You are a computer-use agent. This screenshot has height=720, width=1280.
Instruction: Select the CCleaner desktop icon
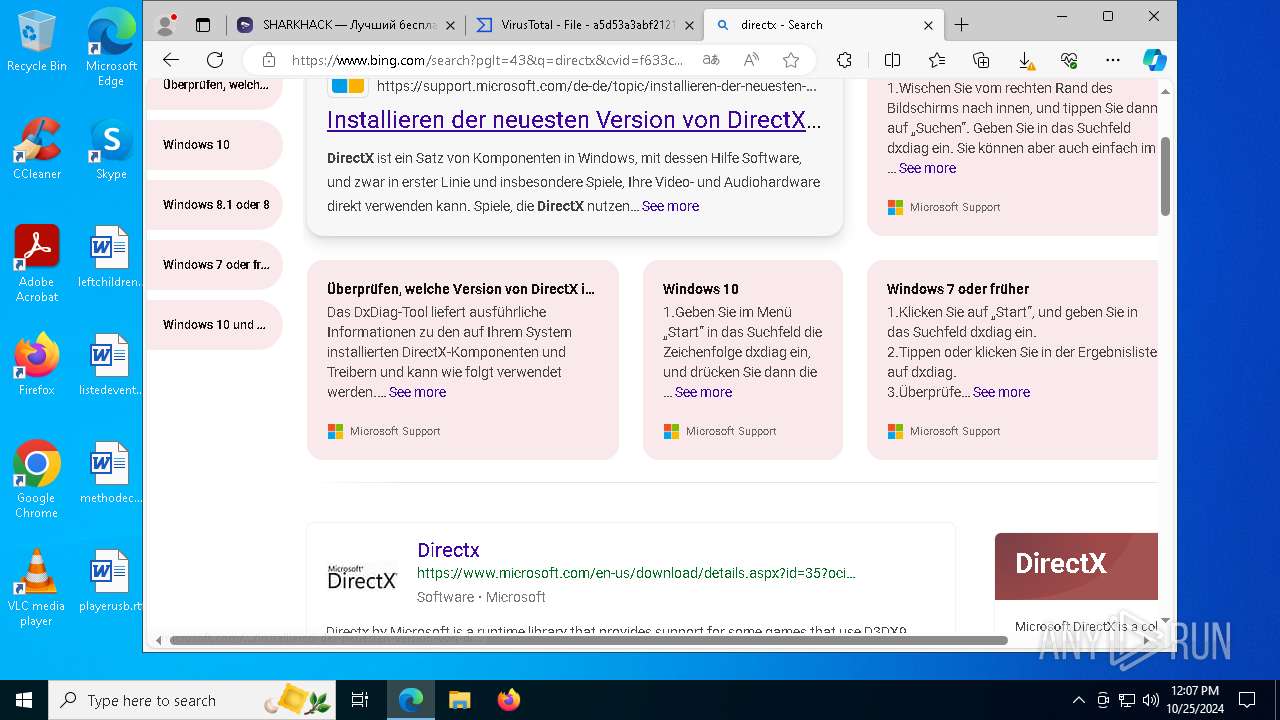37,149
